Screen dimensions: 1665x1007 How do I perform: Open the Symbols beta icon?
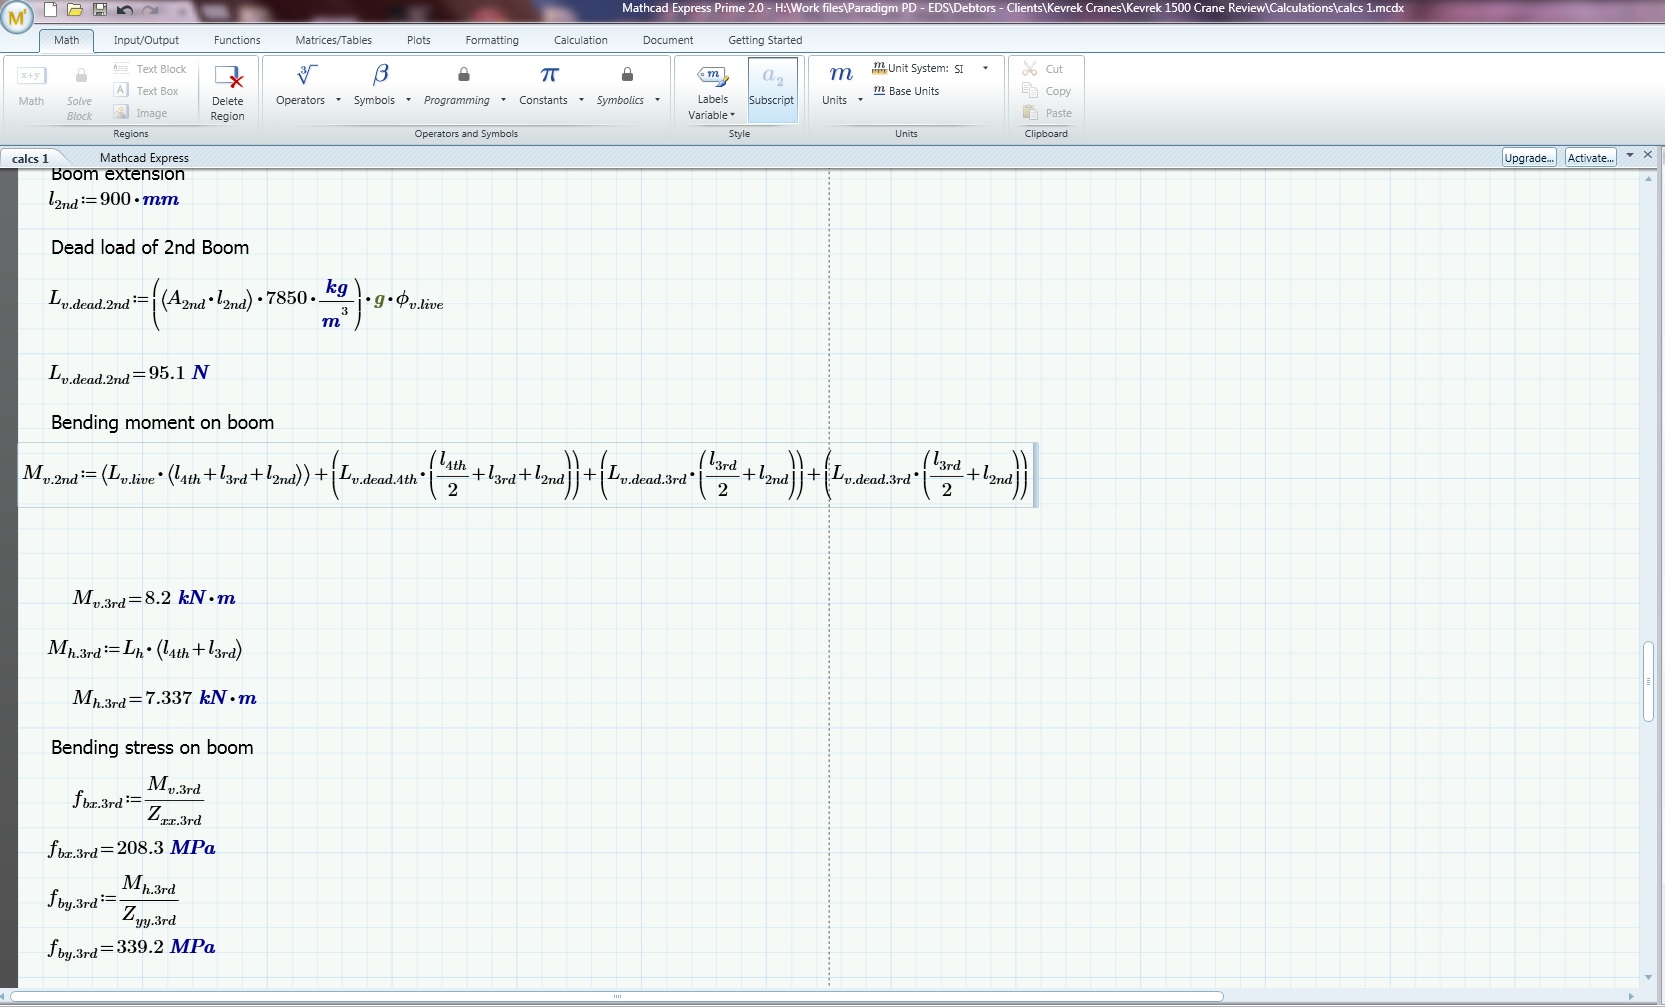[381, 75]
